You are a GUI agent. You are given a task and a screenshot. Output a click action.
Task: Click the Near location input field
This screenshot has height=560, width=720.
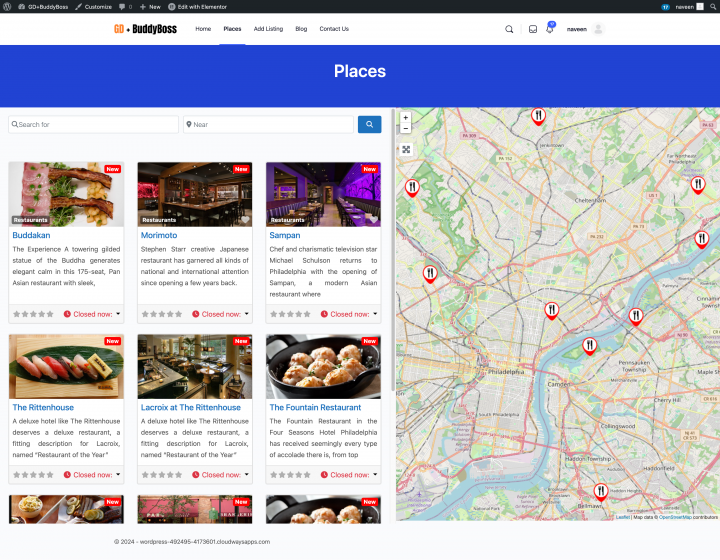click(269, 125)
